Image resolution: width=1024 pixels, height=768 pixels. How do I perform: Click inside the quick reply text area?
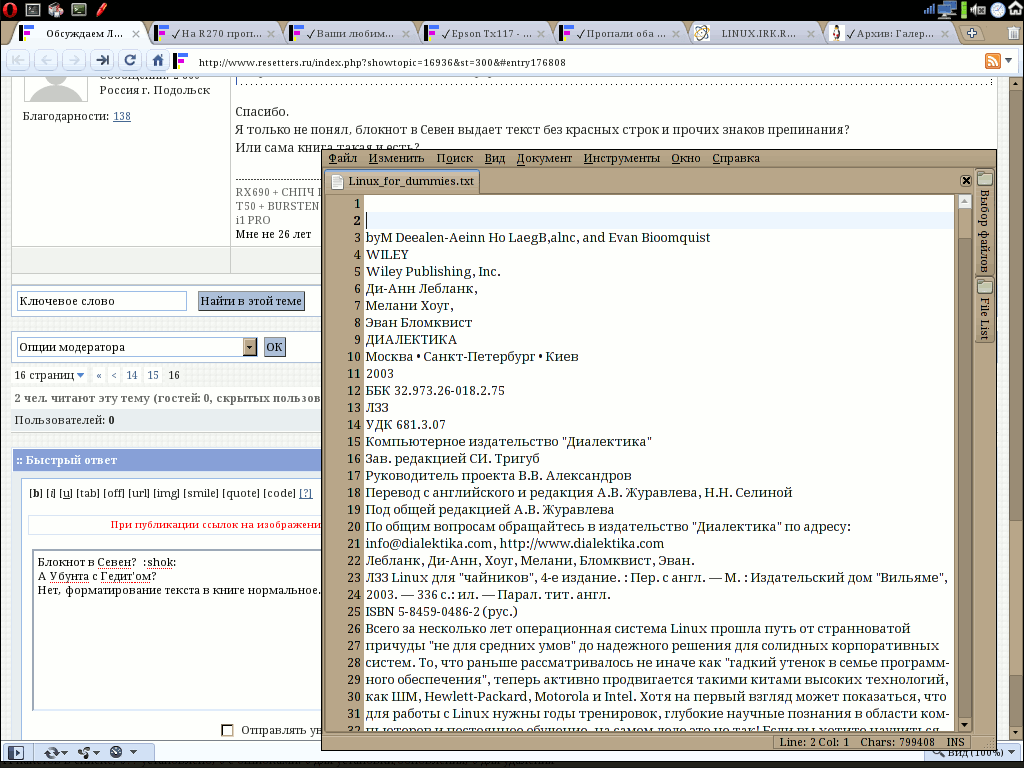tap(177, 630)
